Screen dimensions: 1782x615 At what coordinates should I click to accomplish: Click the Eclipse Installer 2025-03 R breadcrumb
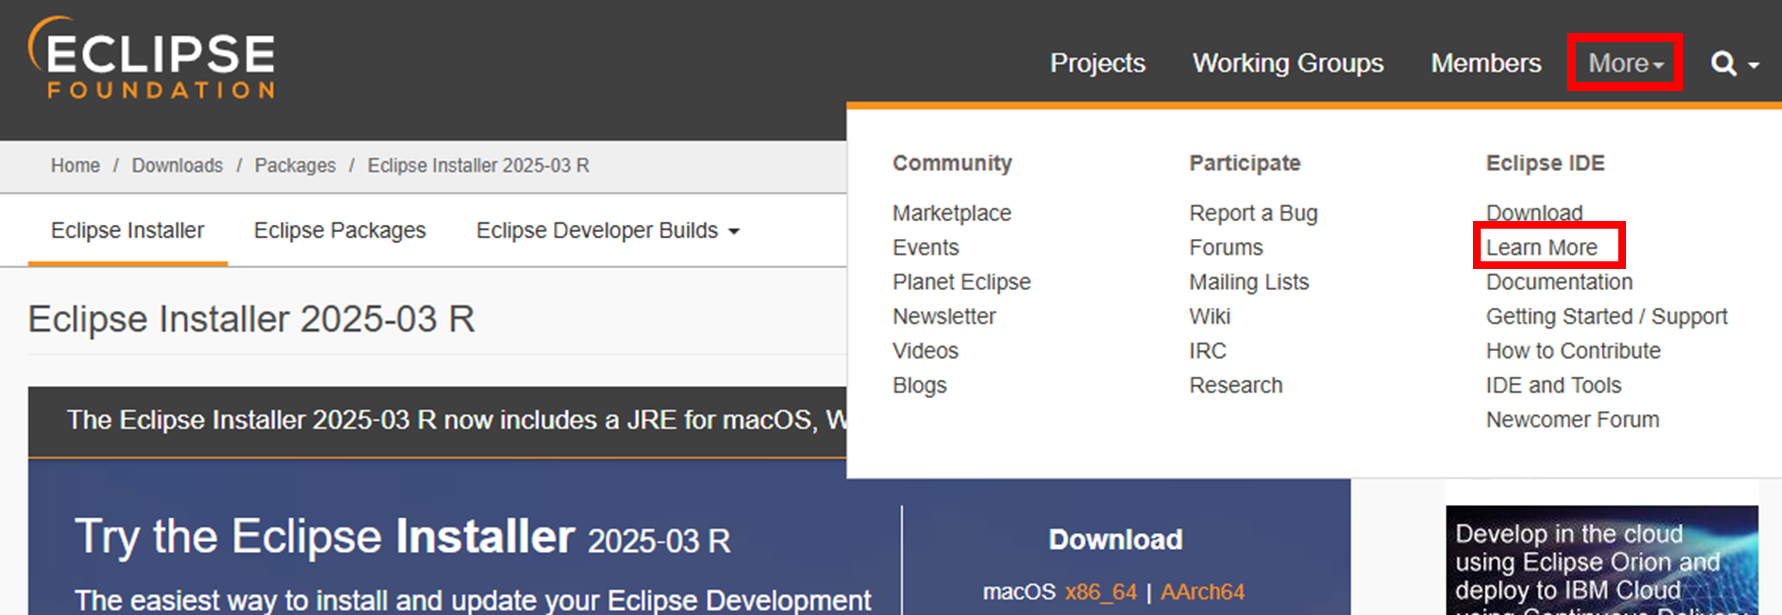pos(478,165)
